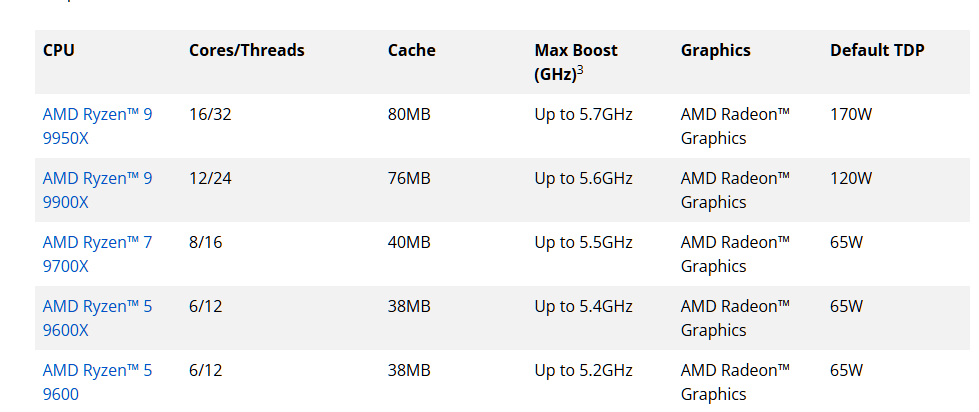Image resolution: width=979 pixels, height=412 pixels.
Task: Select the 80MB cache cell
Action: pyautogui.click(x=409, y=114)
